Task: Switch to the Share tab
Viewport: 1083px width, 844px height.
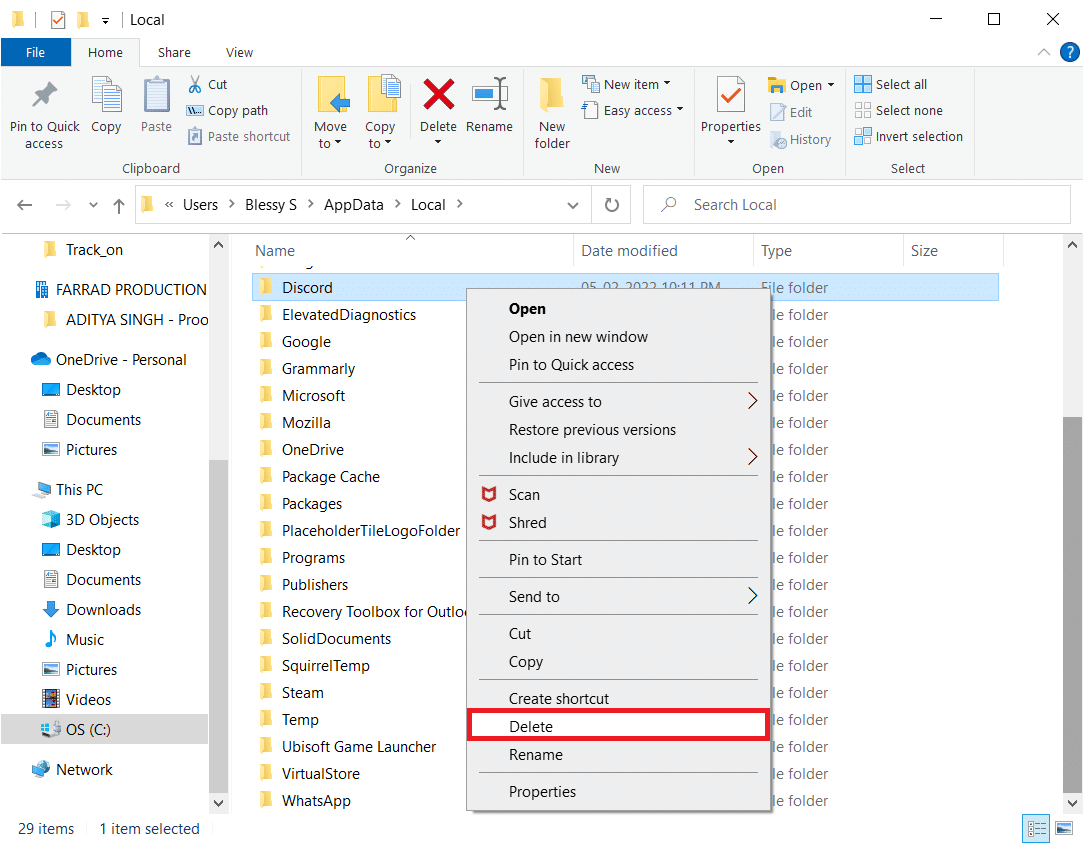Action: pos(174,52)
